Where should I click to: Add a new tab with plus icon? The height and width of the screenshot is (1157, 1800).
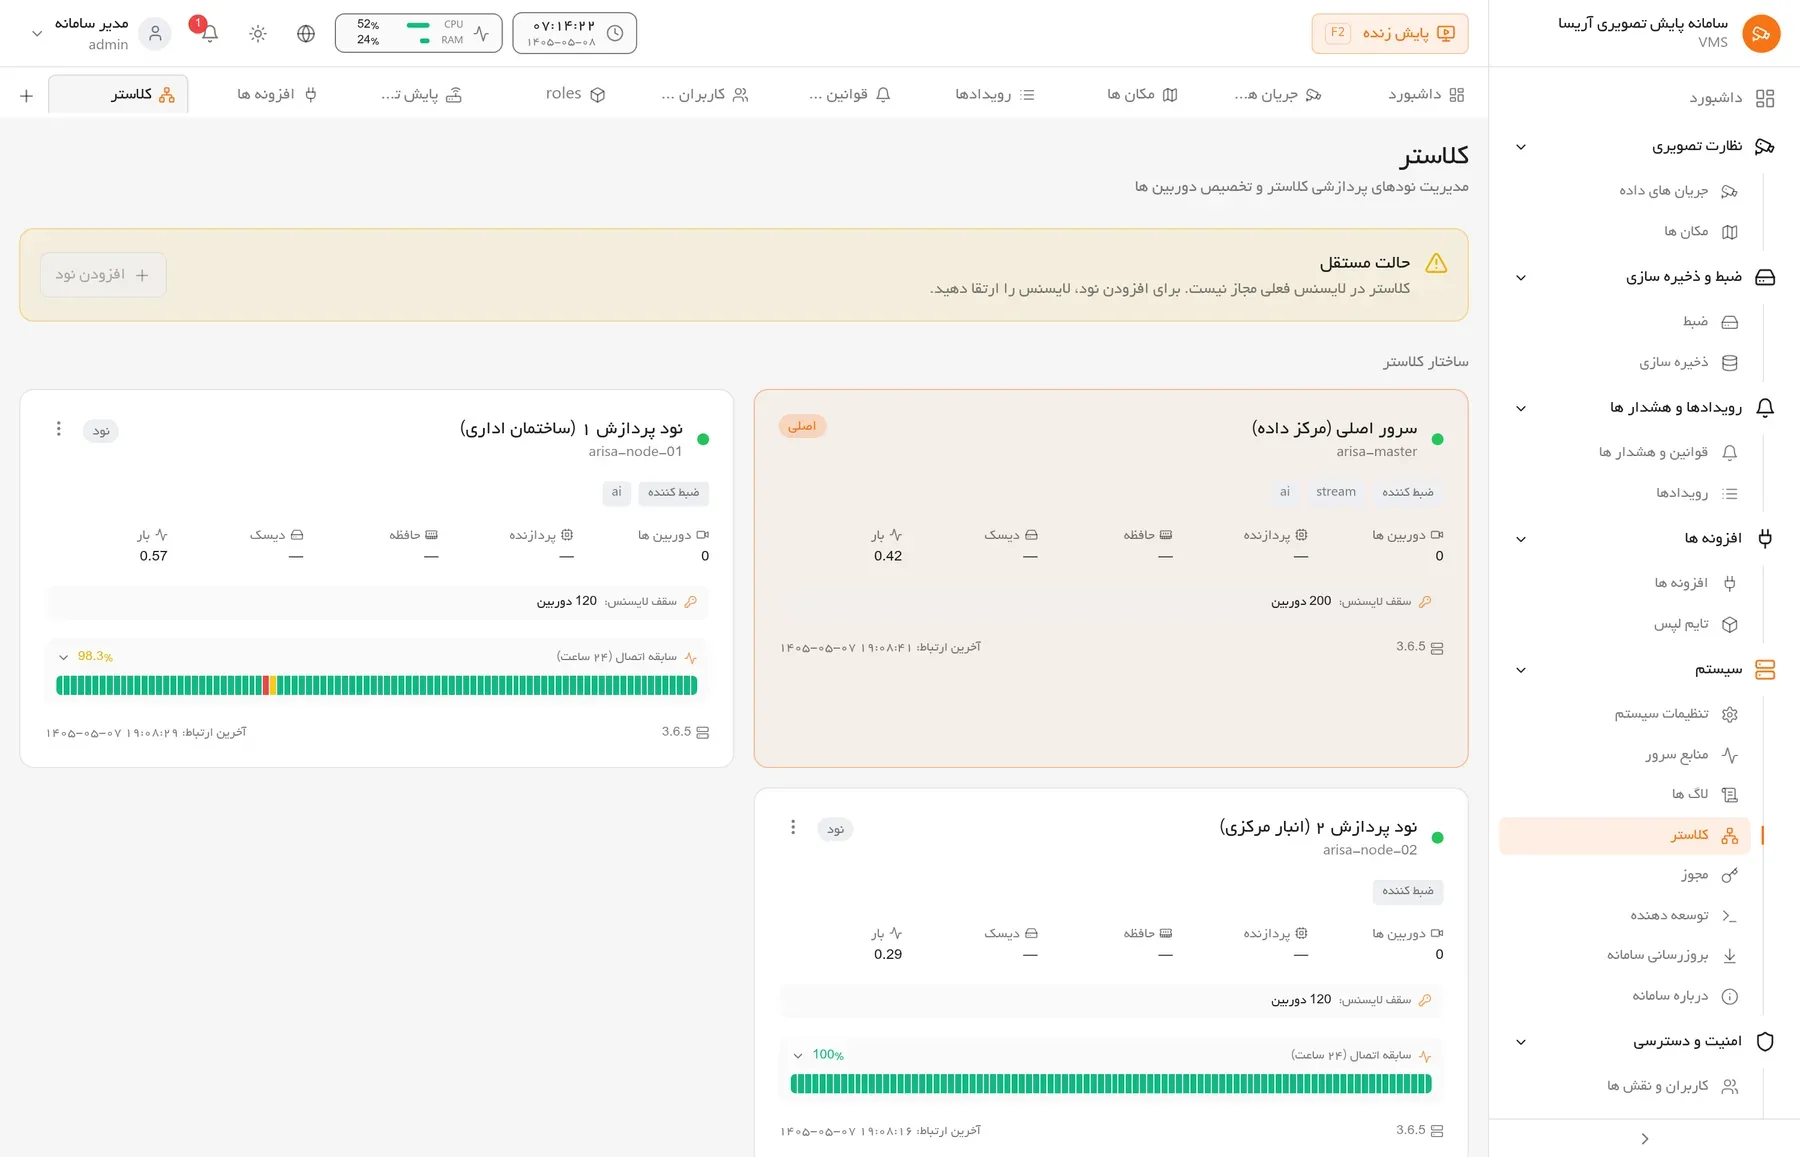click(x=27, y=95)
